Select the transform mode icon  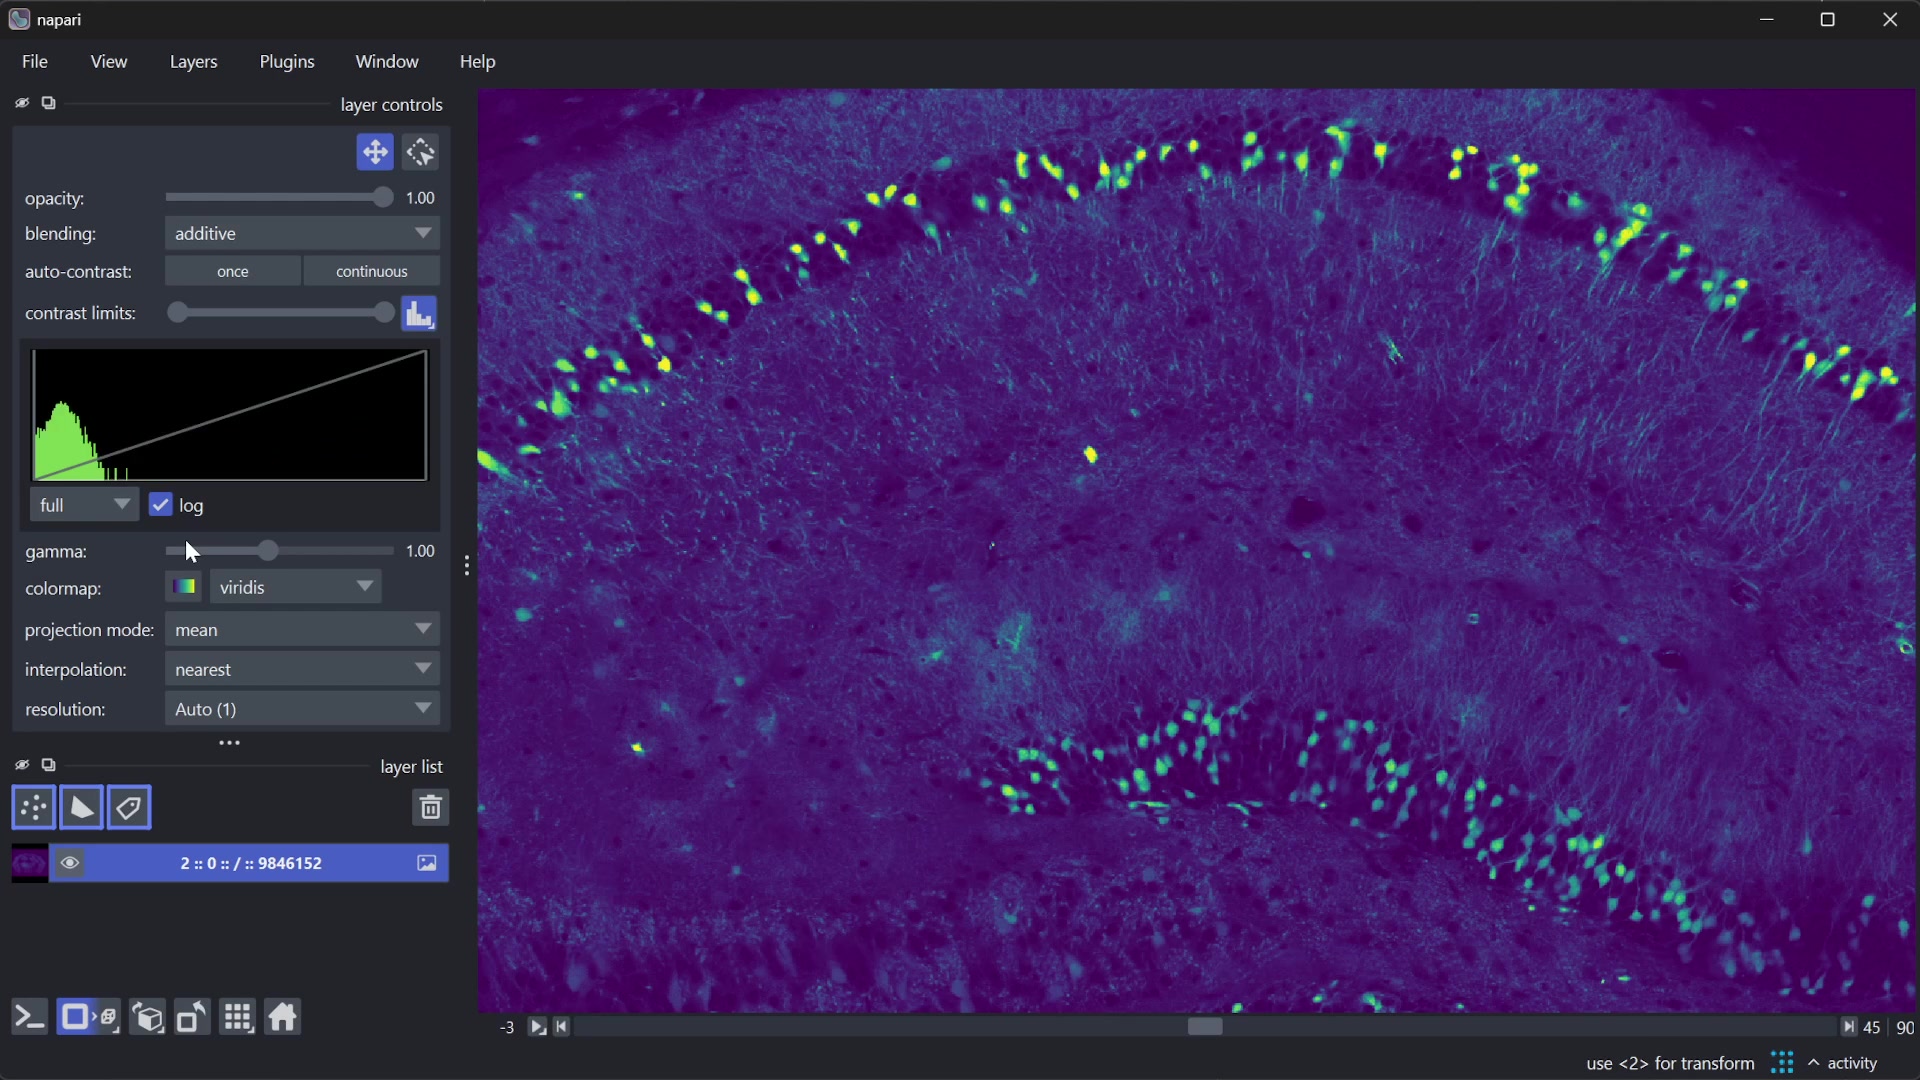tap(421, 153)
